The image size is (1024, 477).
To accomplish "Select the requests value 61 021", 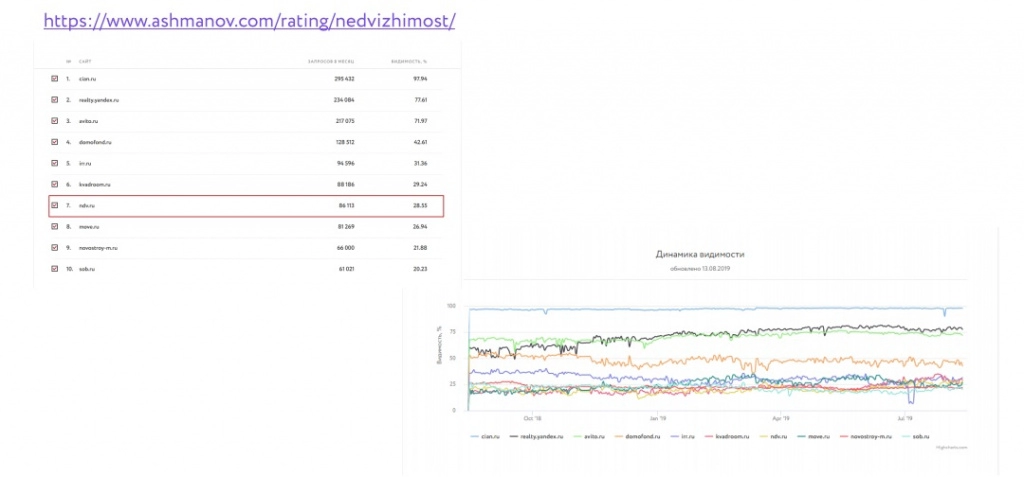I will [x=345, y=269].
